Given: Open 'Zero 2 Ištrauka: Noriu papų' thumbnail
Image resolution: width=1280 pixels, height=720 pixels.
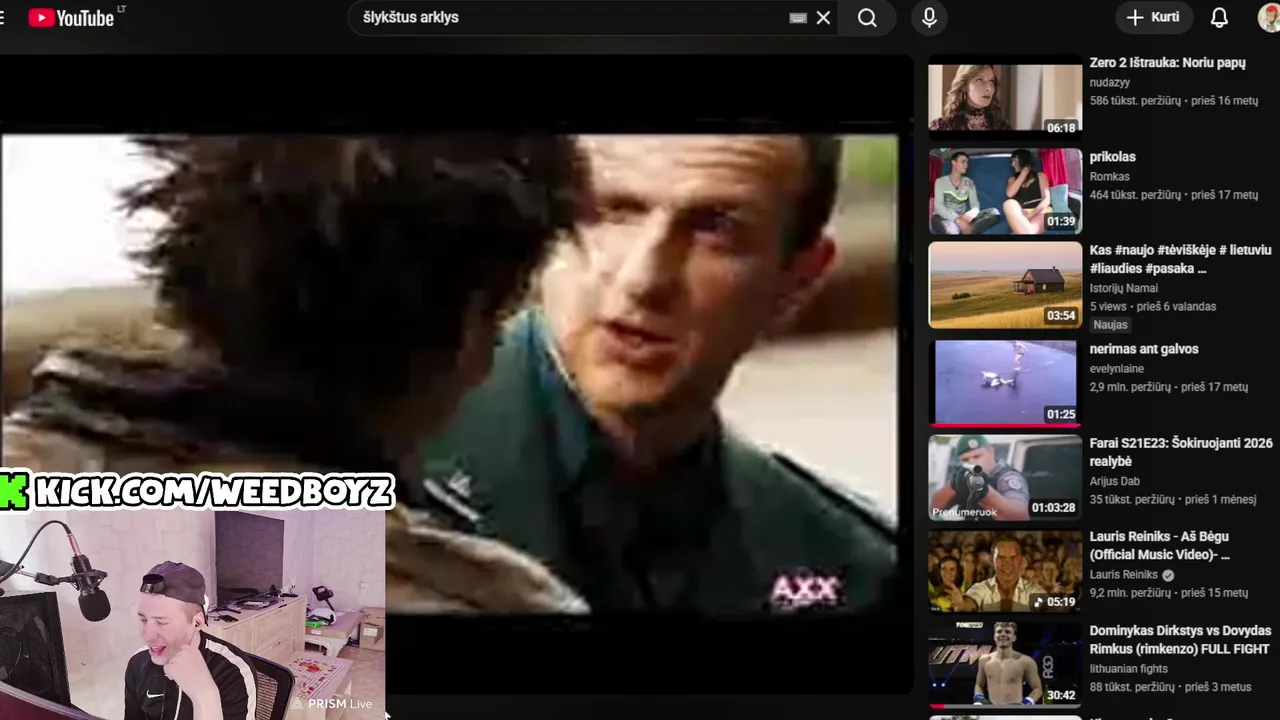Looking at the screenshot, I should [x=1005, y=96].
